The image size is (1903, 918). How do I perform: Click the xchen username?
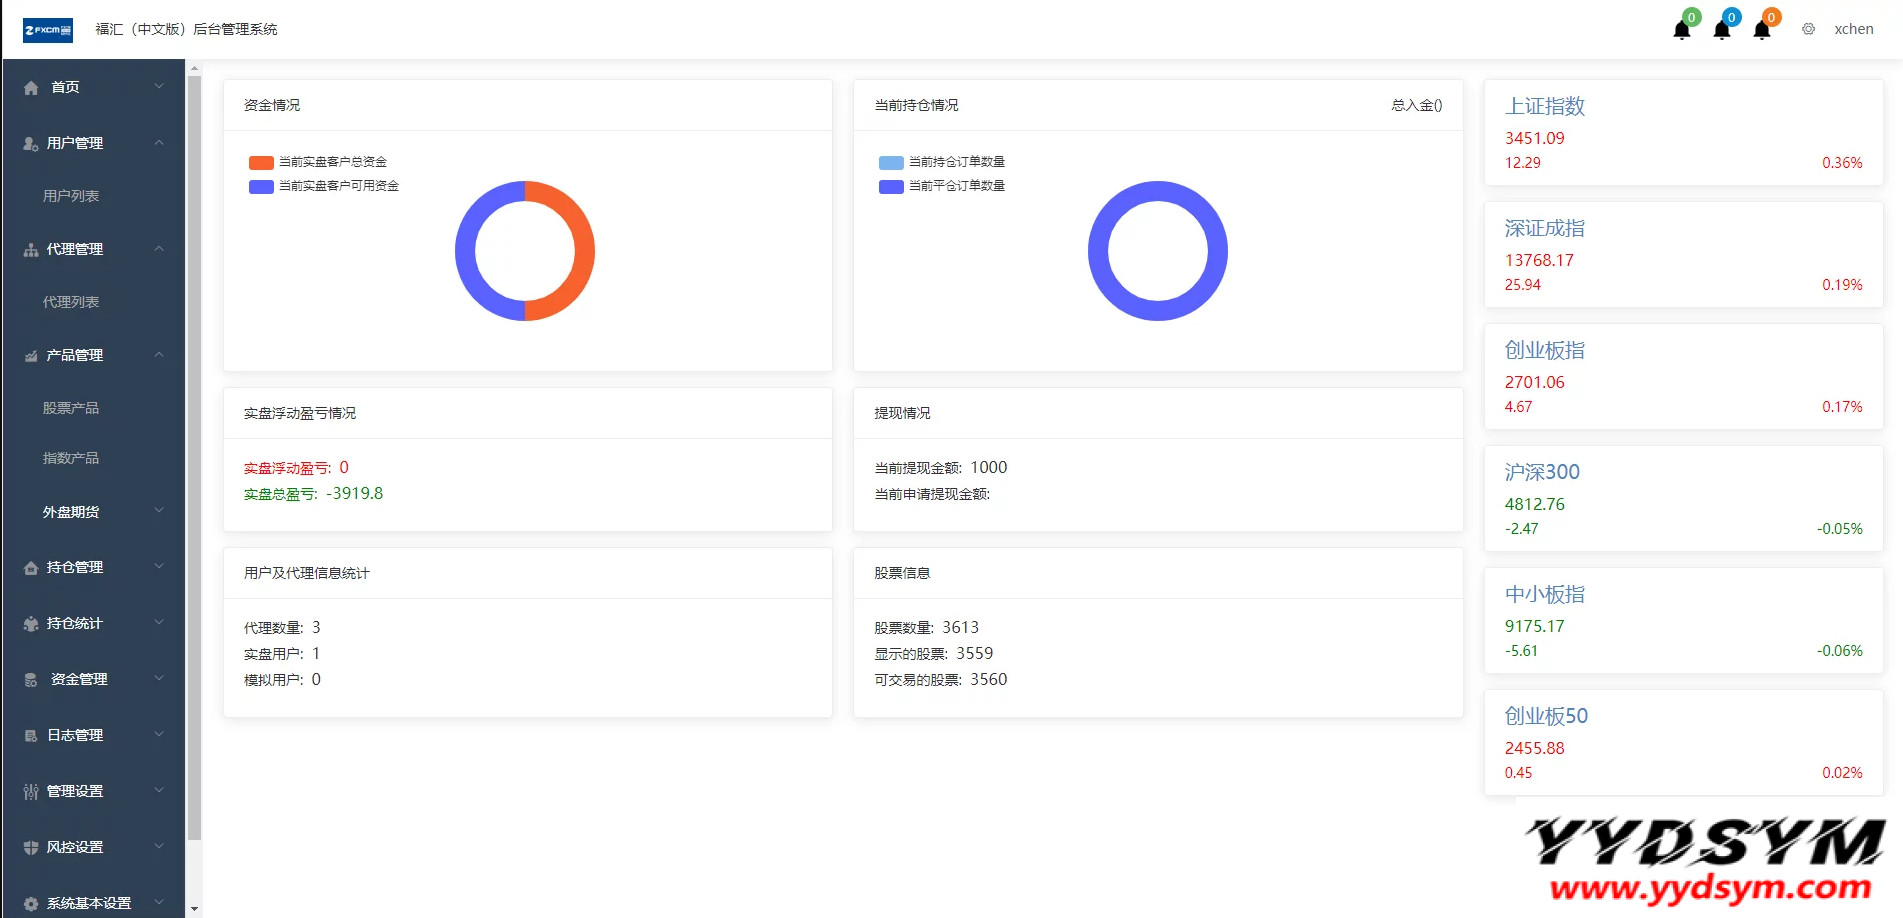pyautogui.click(x=1853, y=29)
